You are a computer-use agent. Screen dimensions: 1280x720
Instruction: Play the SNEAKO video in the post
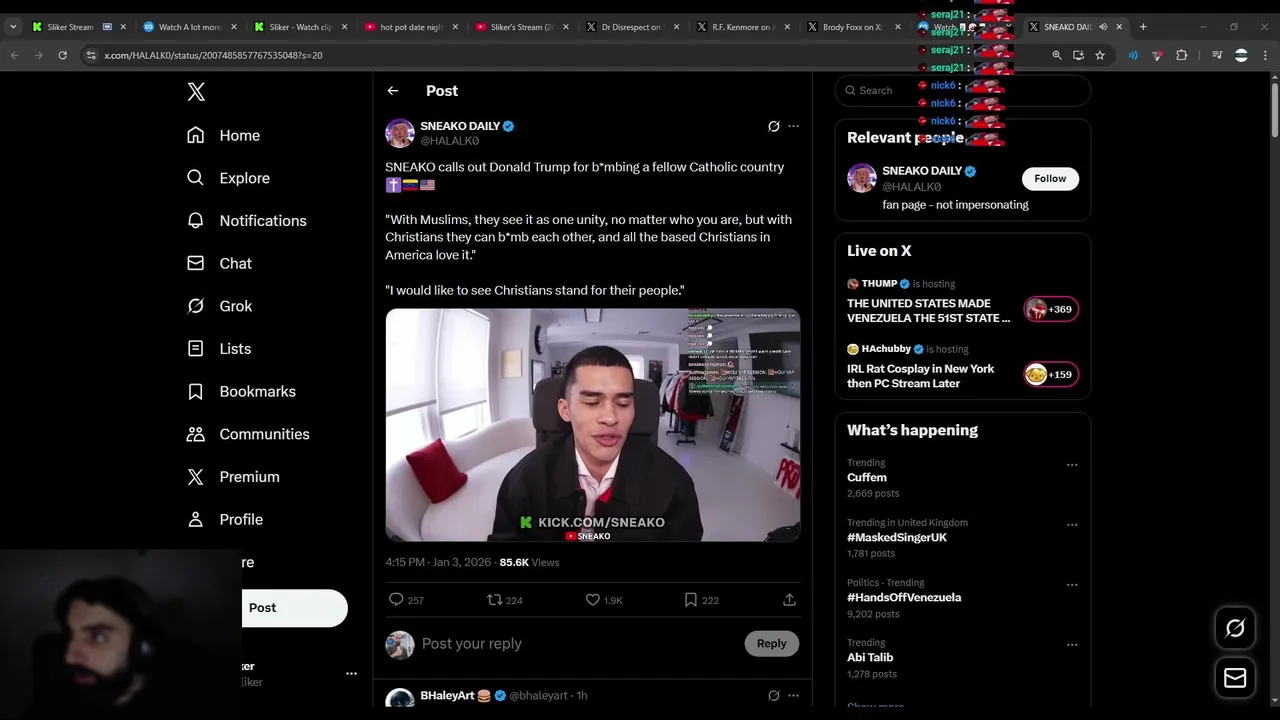tap(593, 425)
